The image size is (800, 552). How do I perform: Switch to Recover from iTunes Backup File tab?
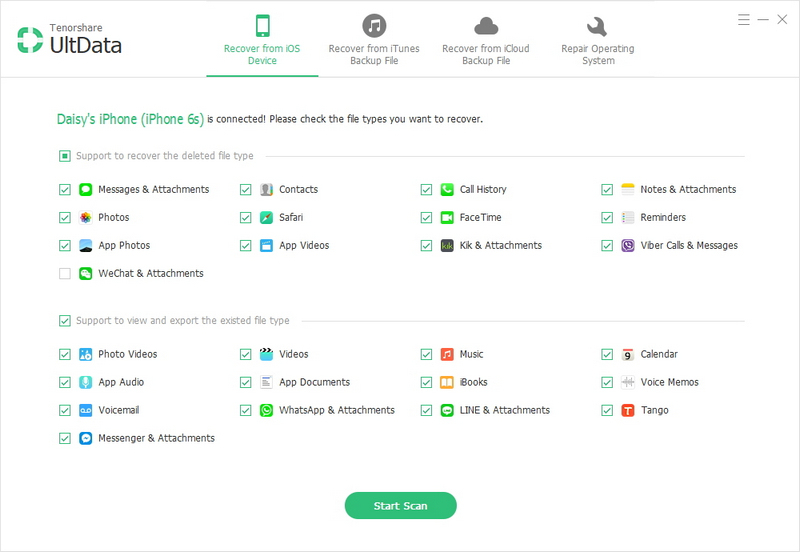tap(374, 40)
